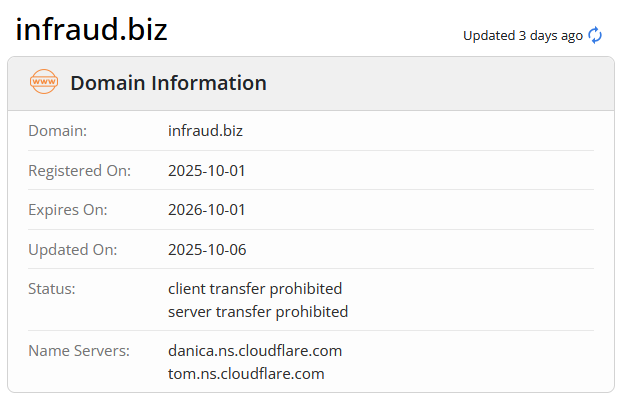The height and width of the screenshot is (401, 621).
Task: Click the Domain Information heading text
Action: pyautogui.click(x=168, y=83)
